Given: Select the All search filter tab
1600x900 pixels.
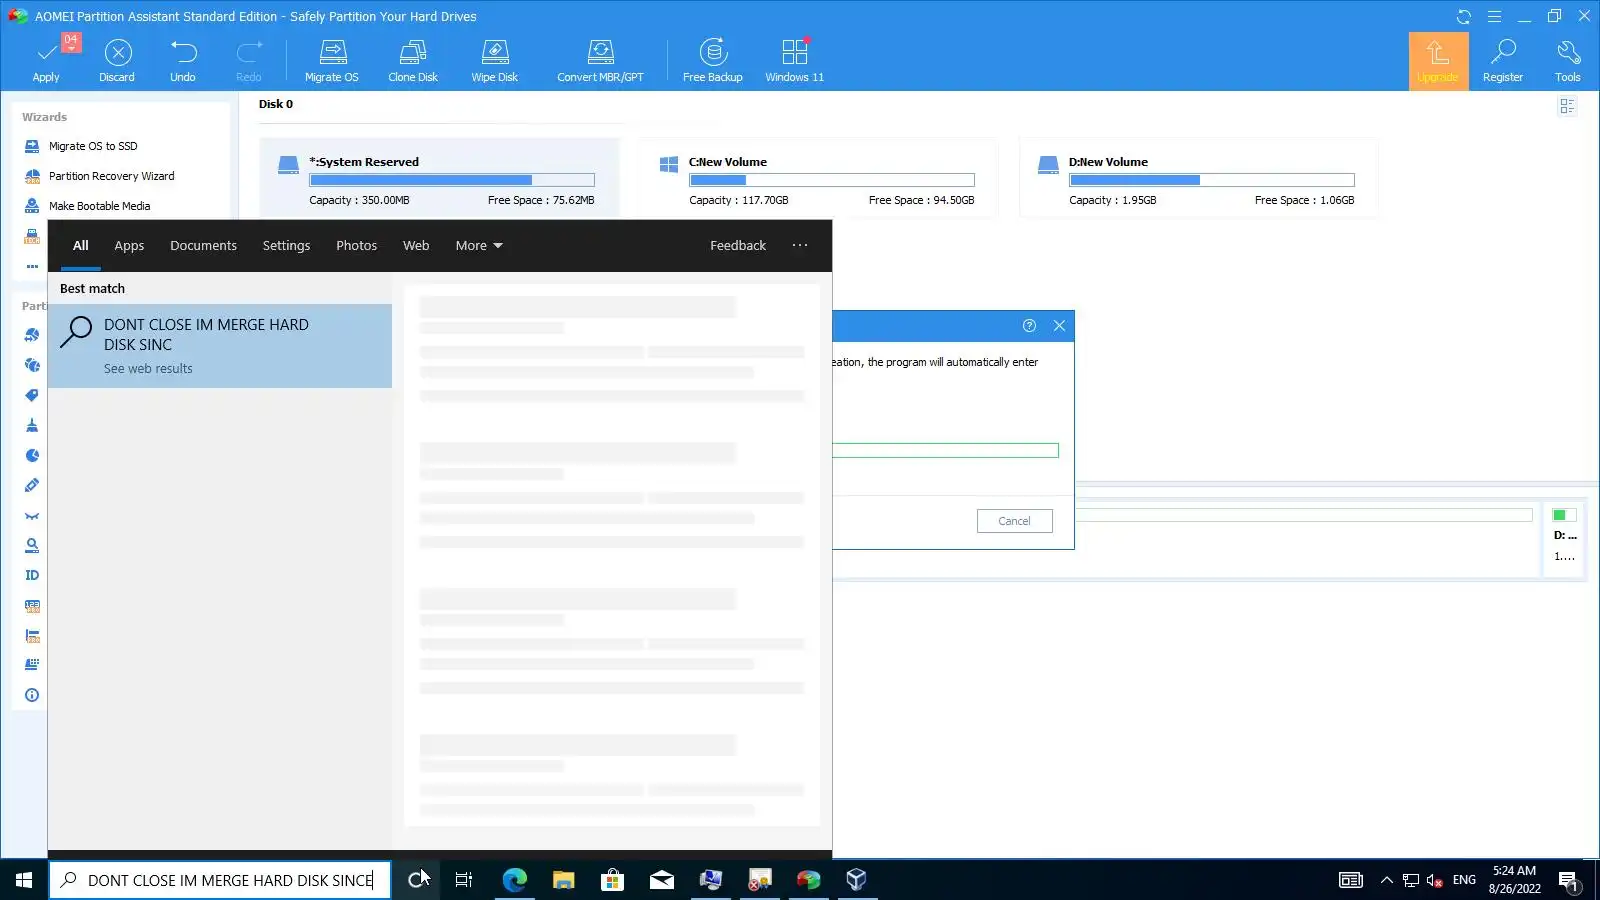Looking at the screenshot, I should pos(81,246).
